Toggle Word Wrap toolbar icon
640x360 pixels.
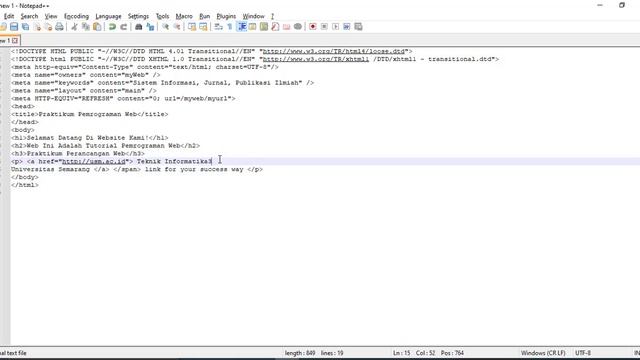[x=218, y=27]
